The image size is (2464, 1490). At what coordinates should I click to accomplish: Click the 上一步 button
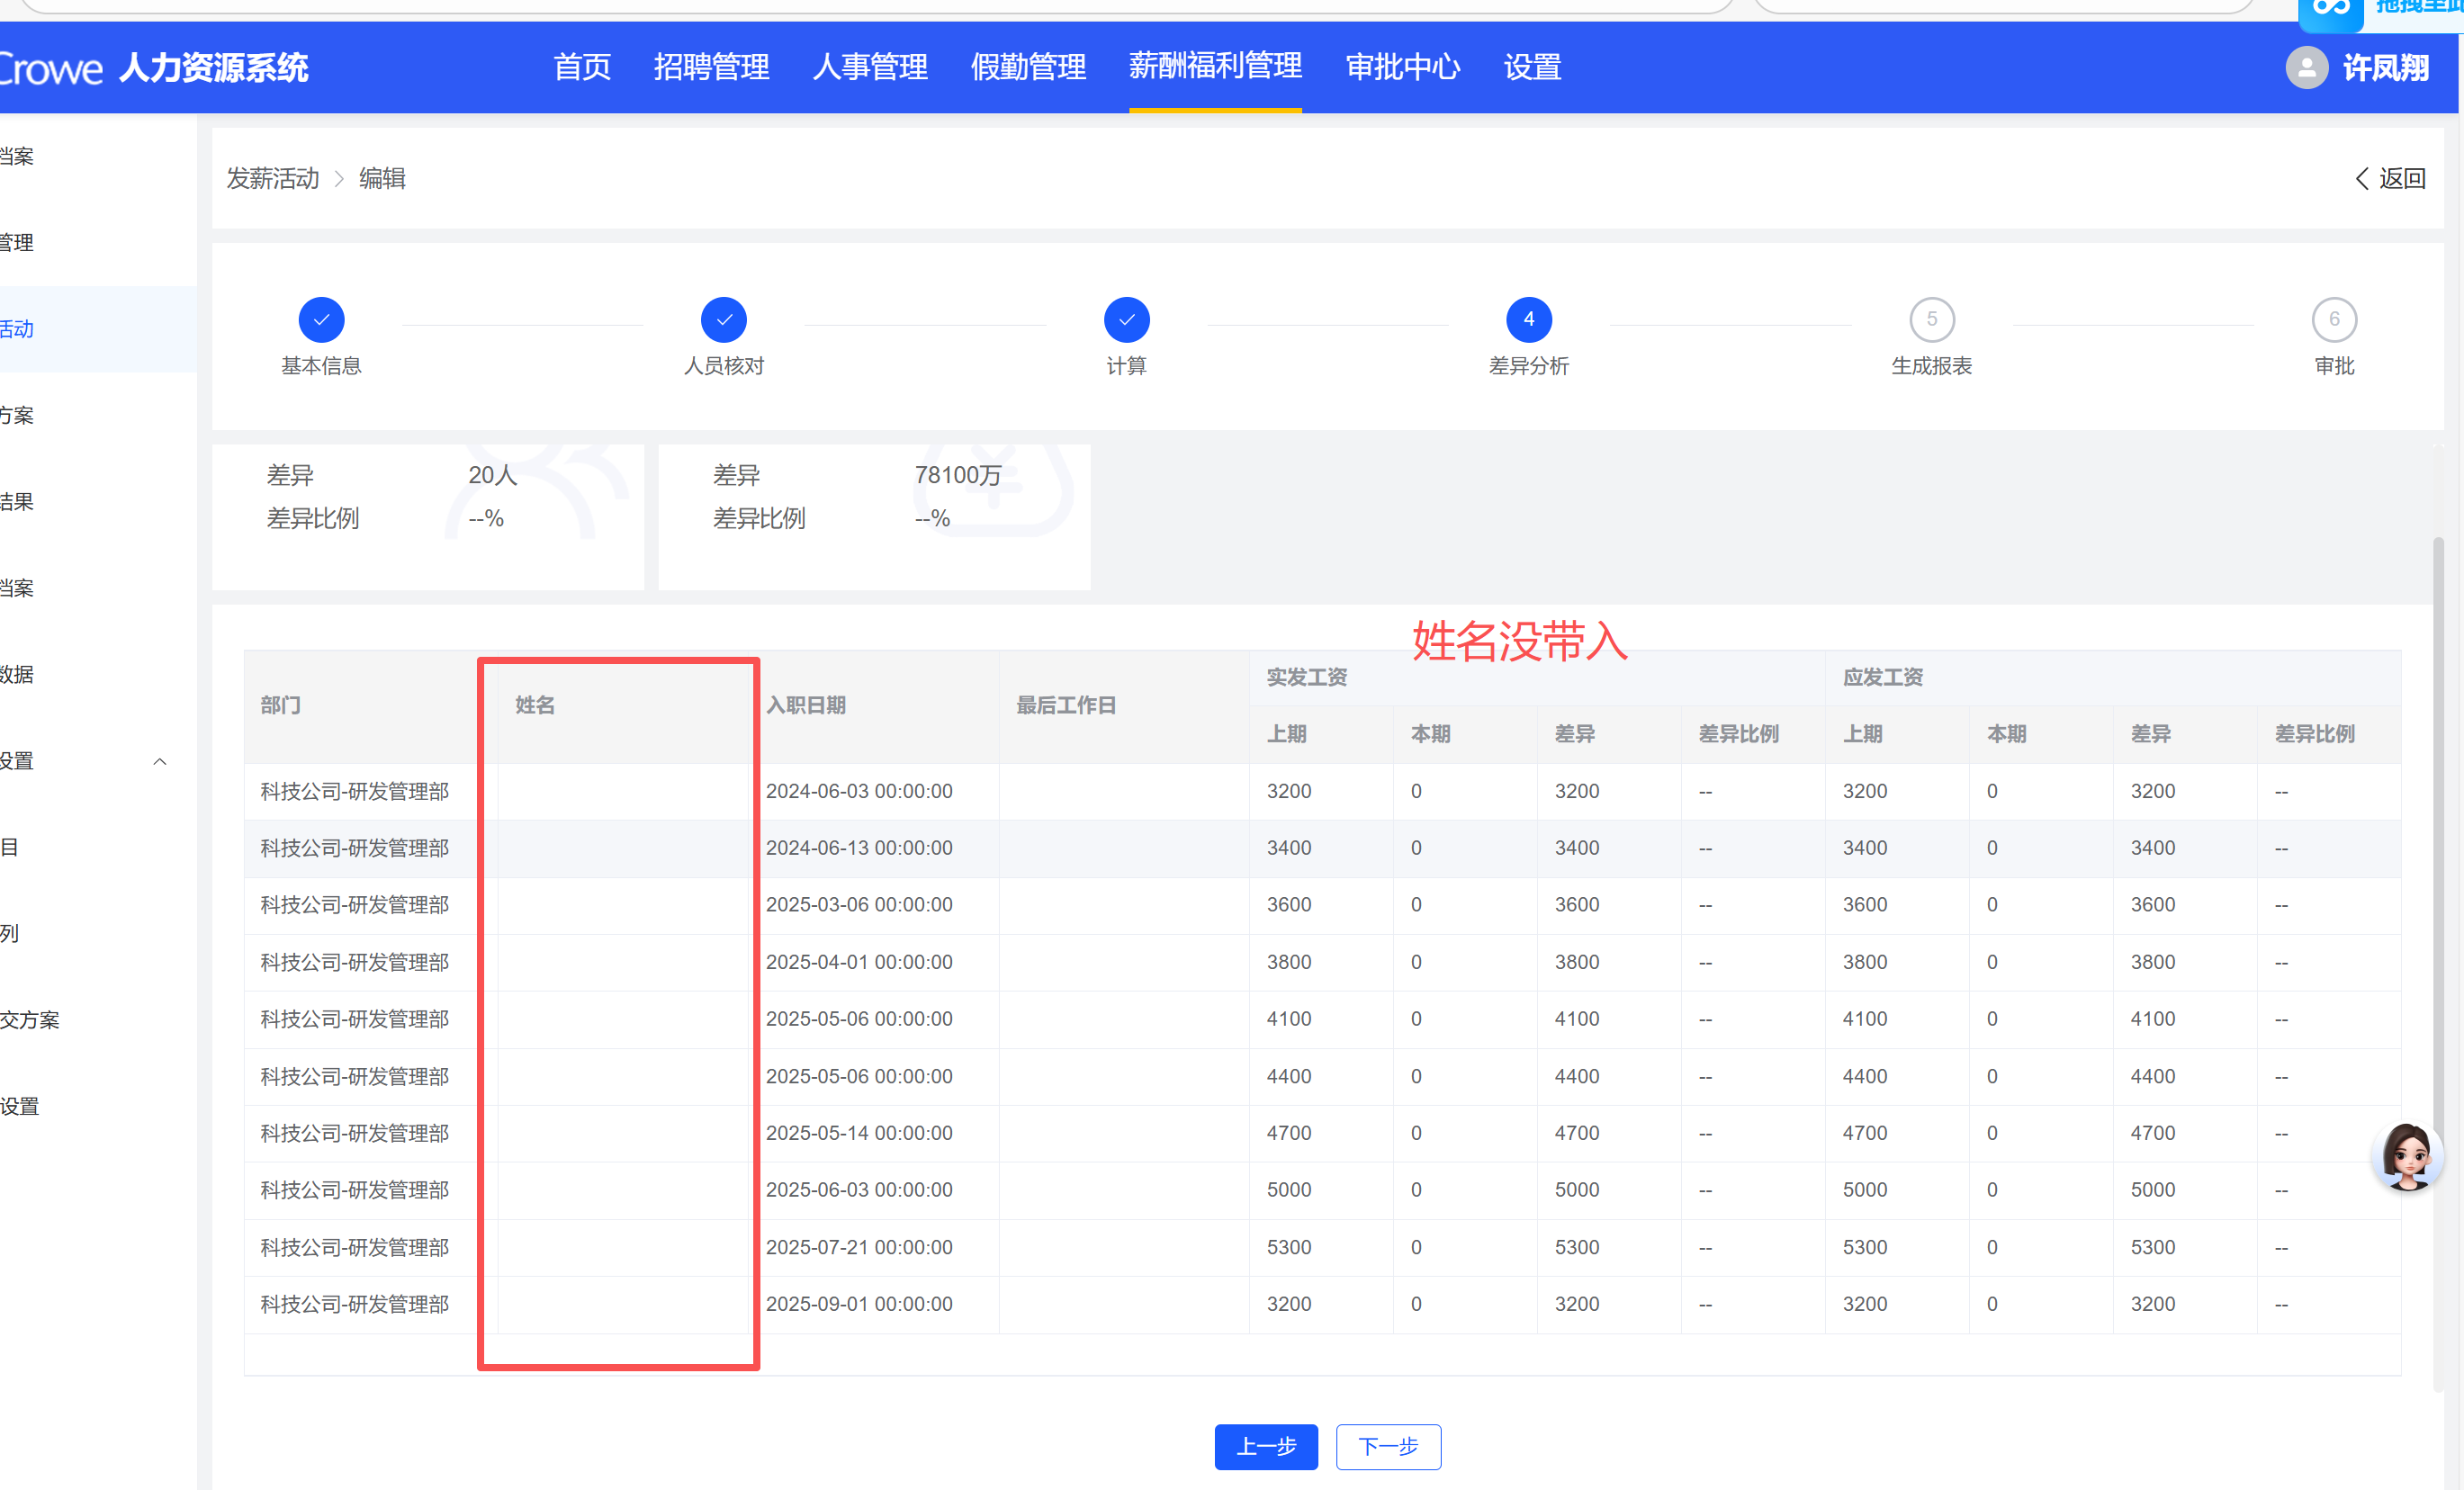[1266, 1446]
